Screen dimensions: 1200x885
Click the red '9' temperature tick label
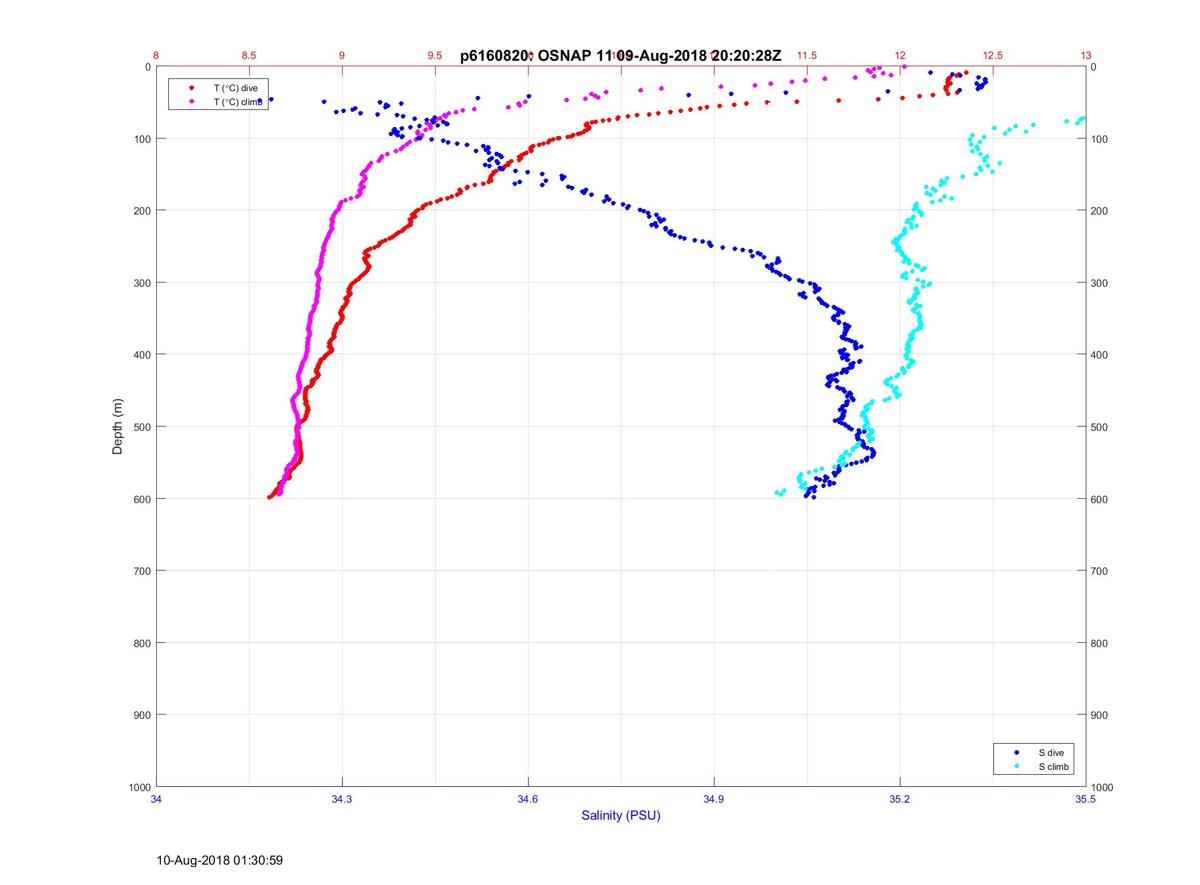pyautogui.click(x=343, y=56)
